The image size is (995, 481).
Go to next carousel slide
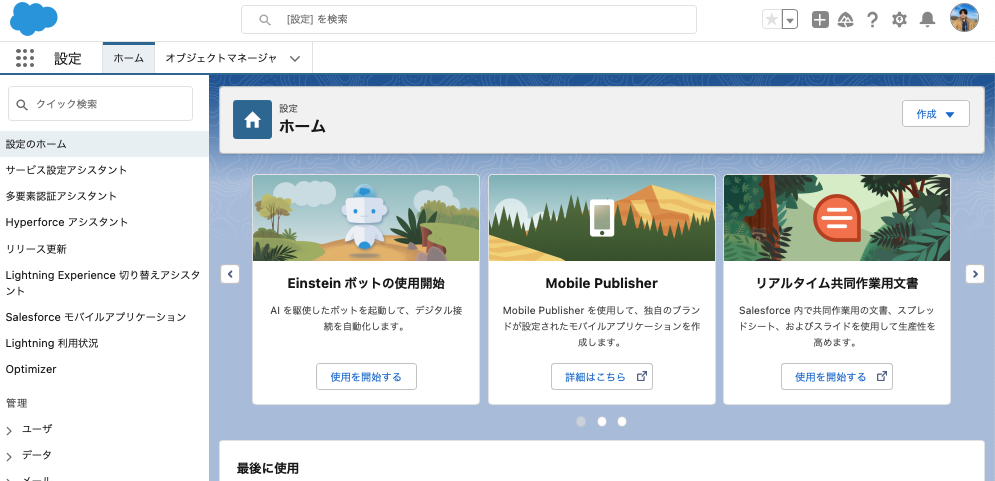[x=975, y=274]
